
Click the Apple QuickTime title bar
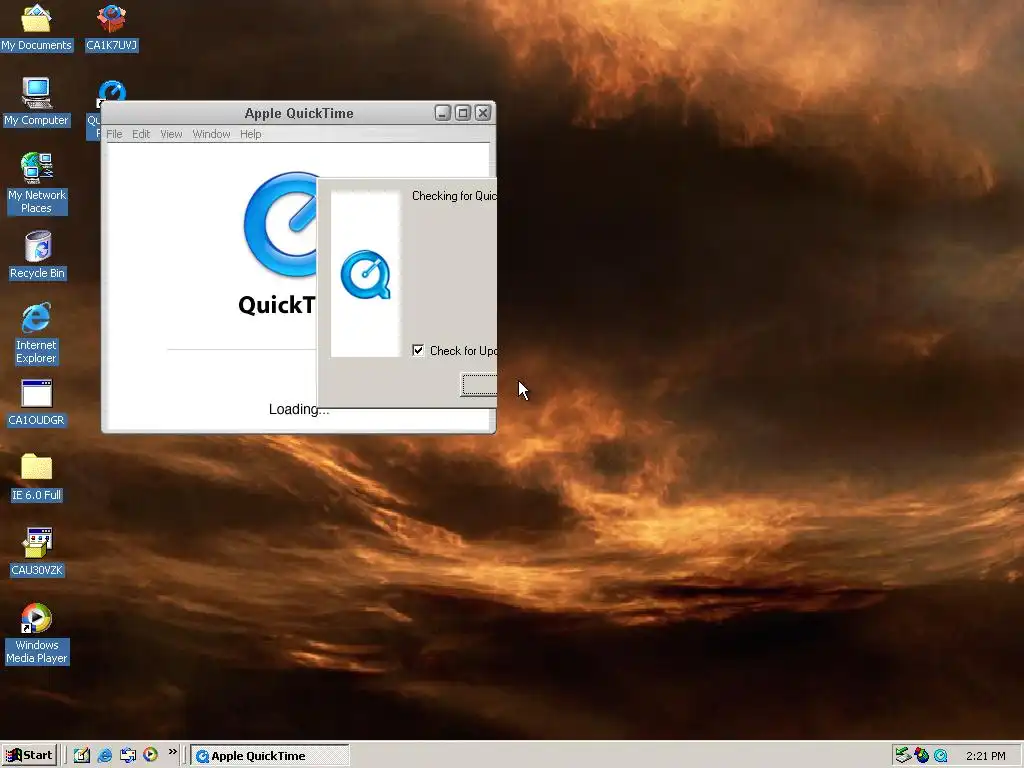(298, 113)
